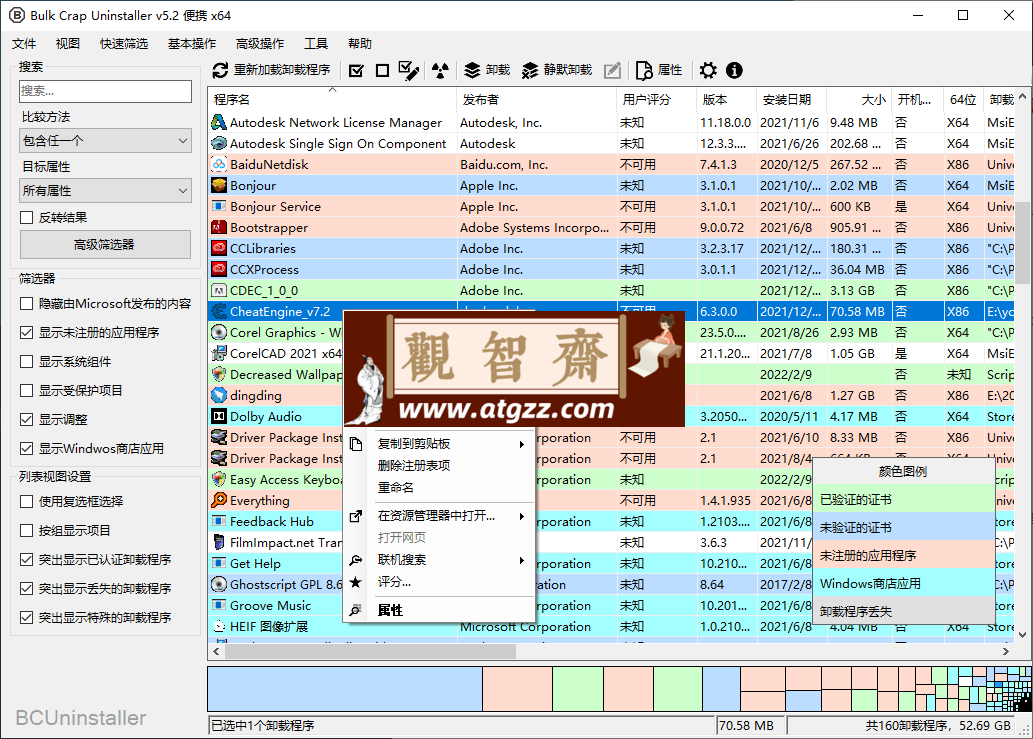
Task: Click the Bootstrapper Adobe icon
Action: tap(219, 228)
